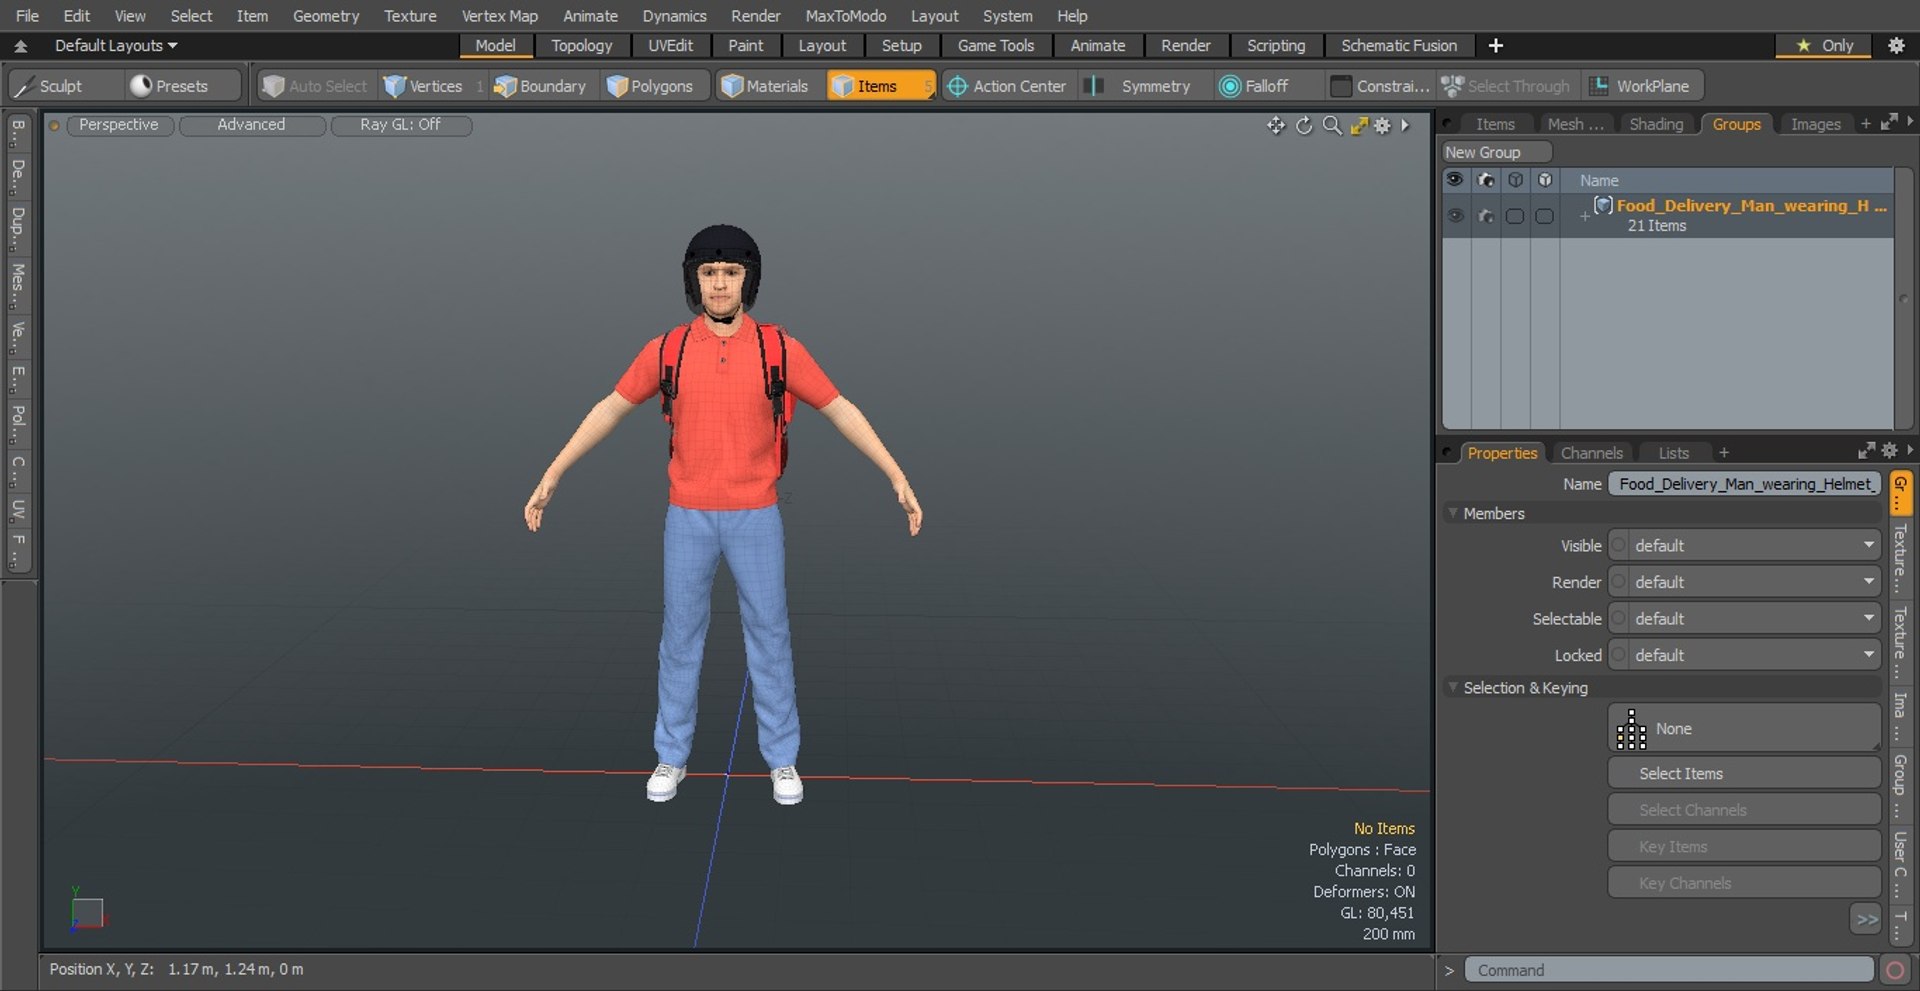Click the viewport rotate icon
The height and width of the screenshot is (991, 1920).
(x=1304, y=125)
